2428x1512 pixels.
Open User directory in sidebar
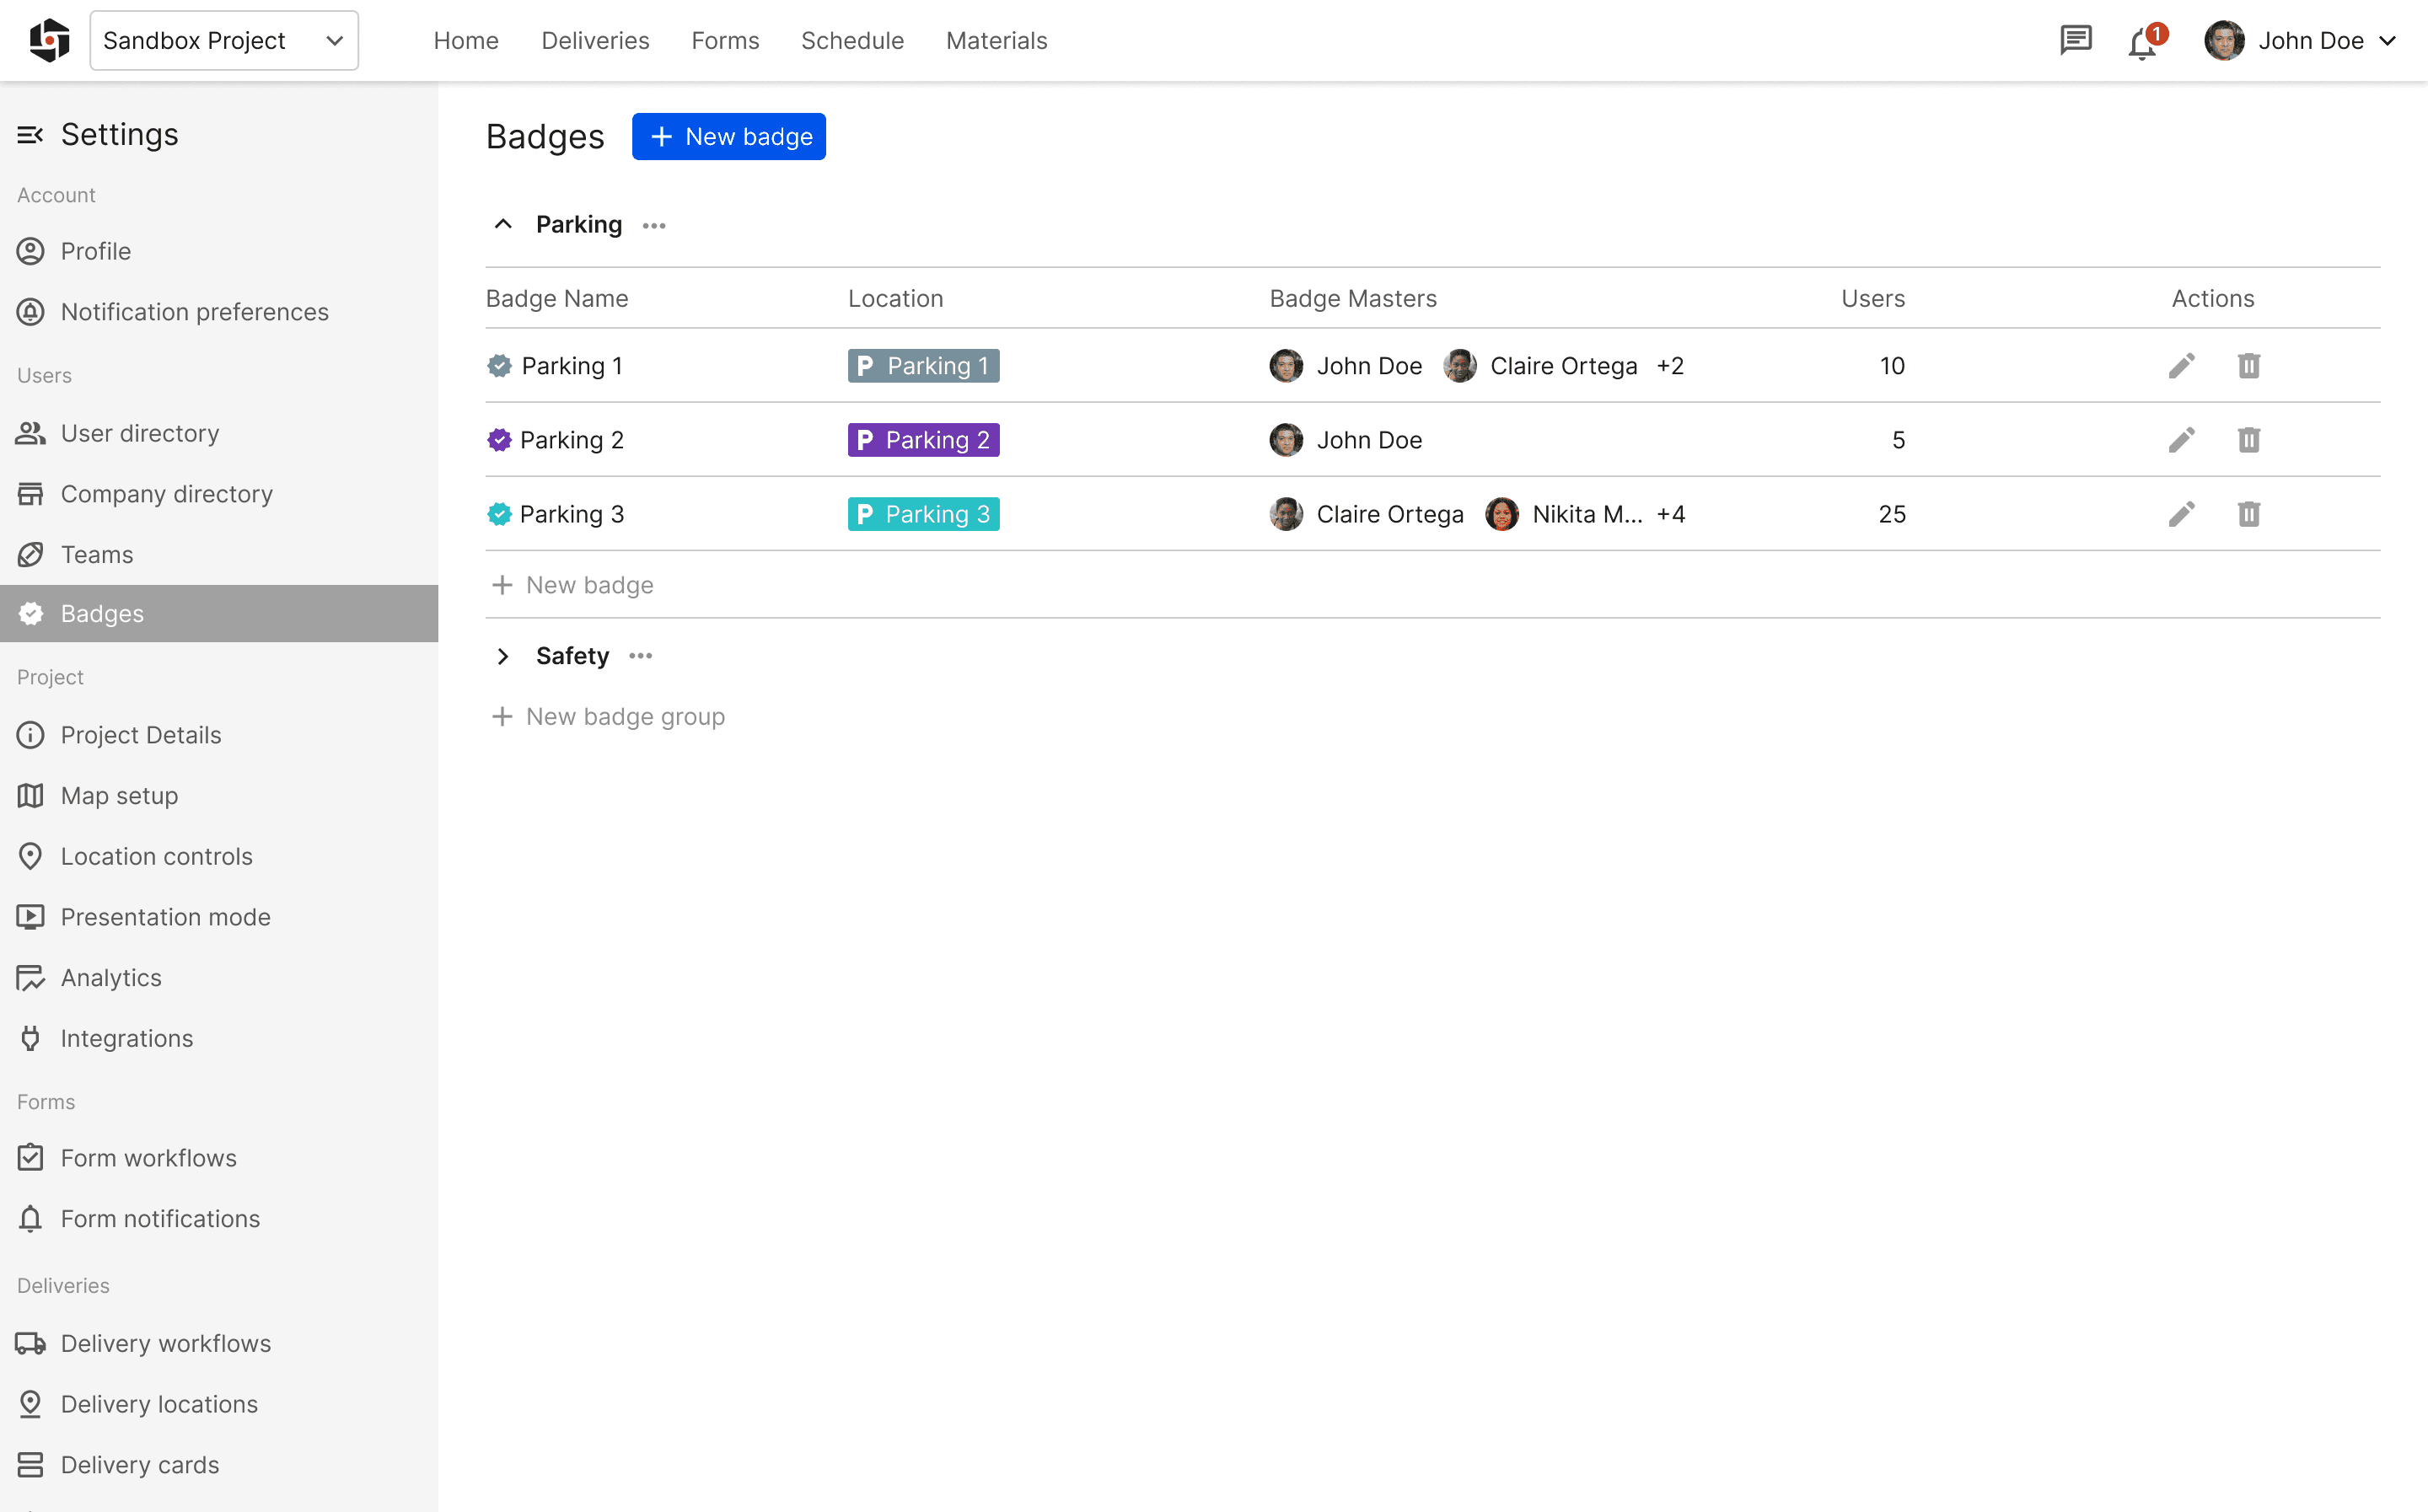click(139, 433)
